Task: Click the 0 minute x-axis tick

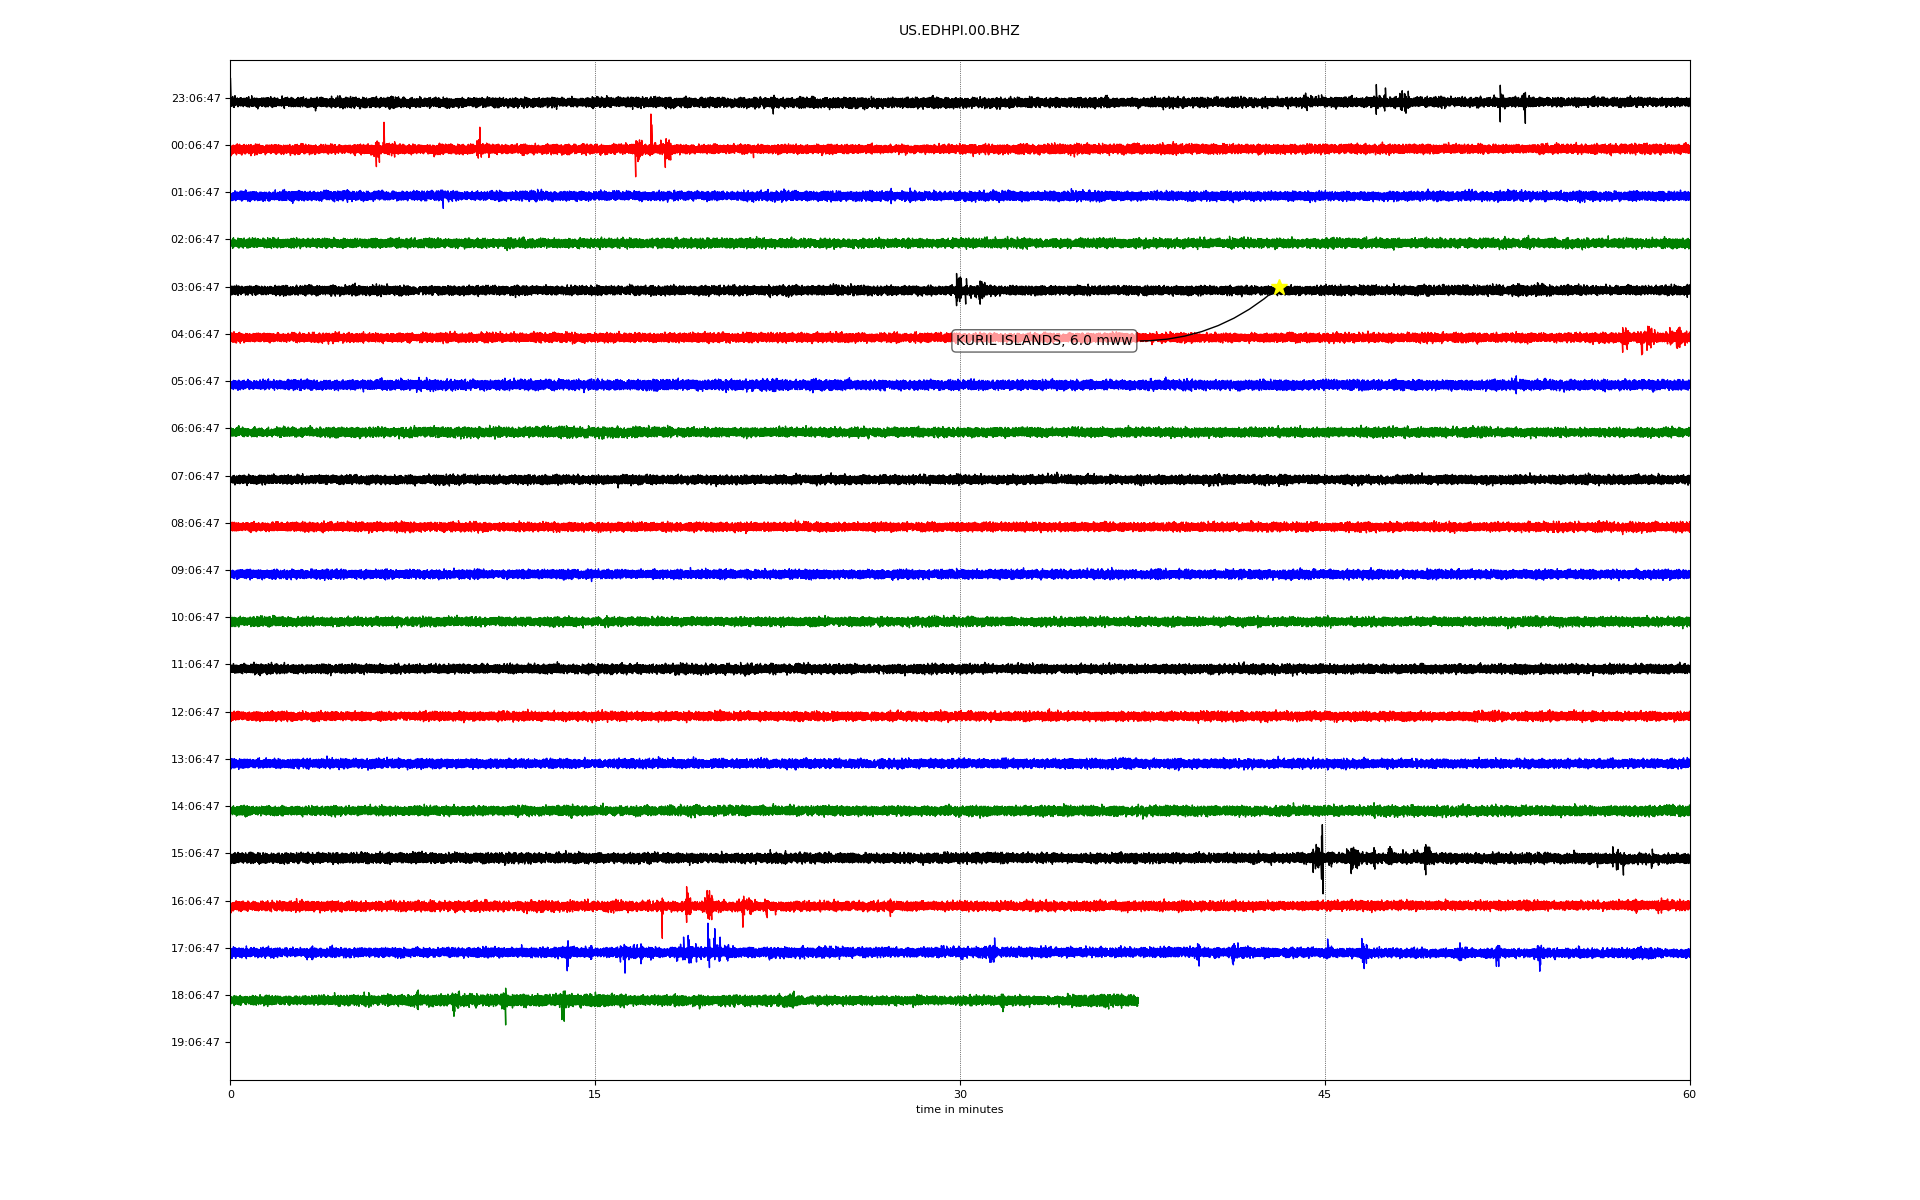Action: [231, 1094]
